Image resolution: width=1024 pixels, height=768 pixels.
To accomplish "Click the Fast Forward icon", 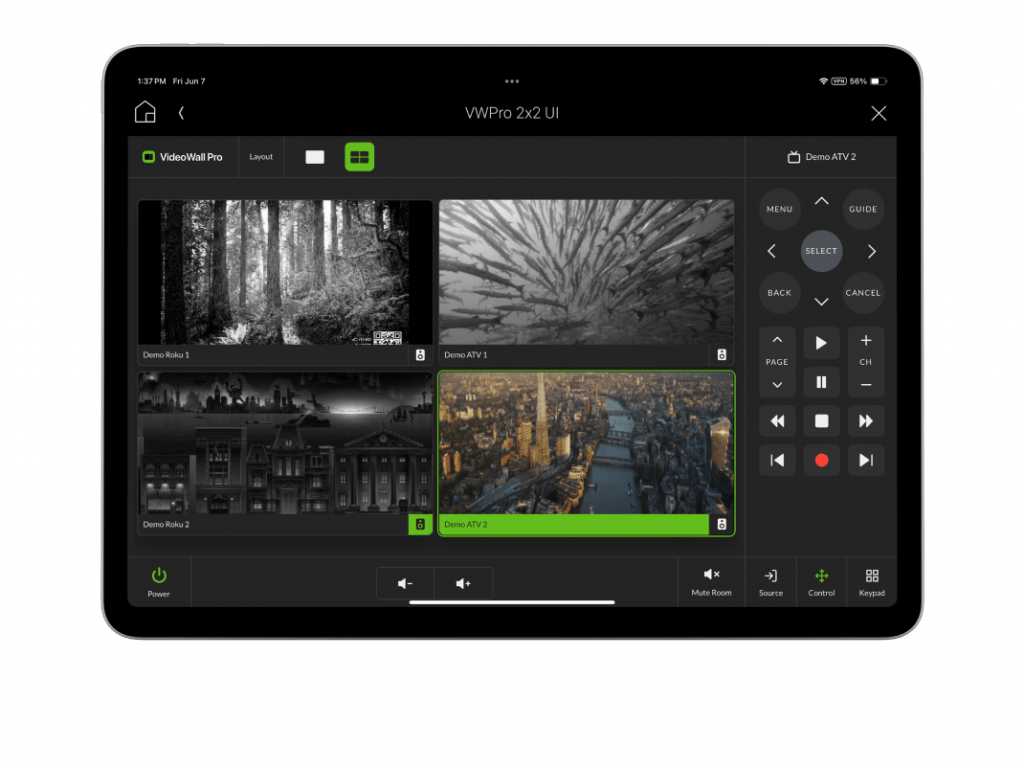I will pos(866,422).
